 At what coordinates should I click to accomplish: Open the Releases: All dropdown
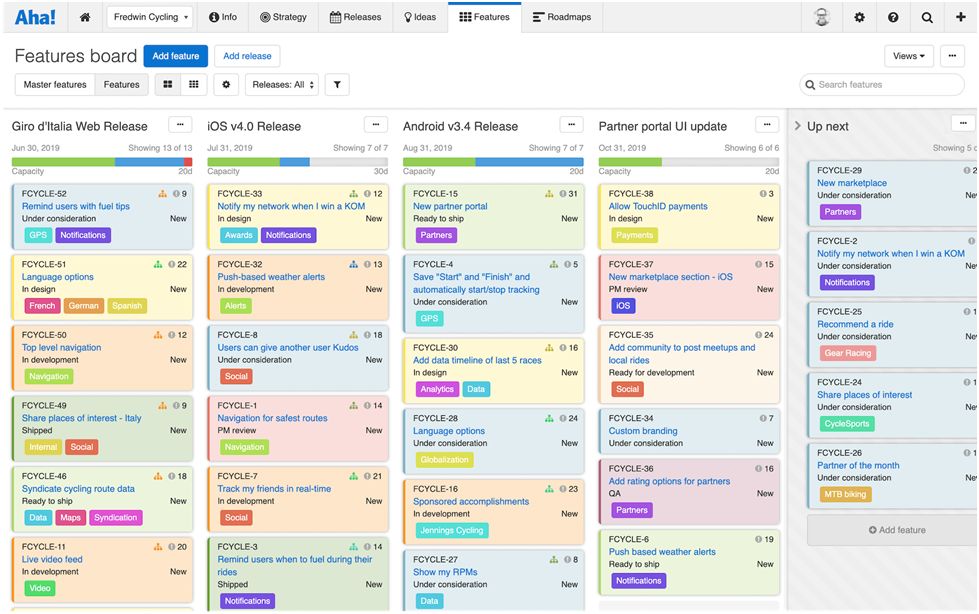point(283,85)
